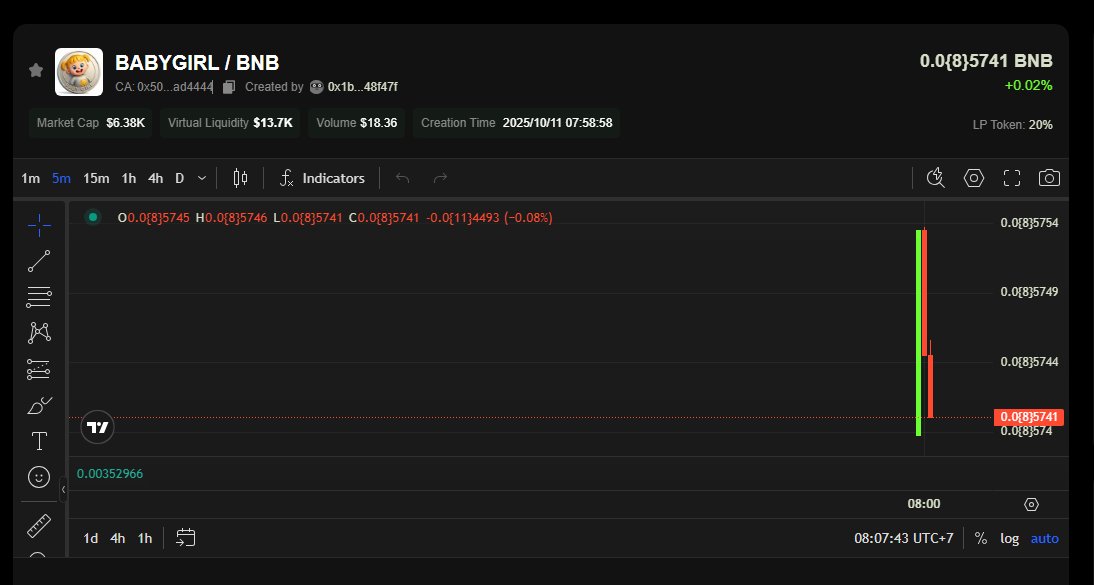Viewport: 1094px width, 585px height.
Task: Set the bottom date range to 4h
Action: [x=118, y=538]
